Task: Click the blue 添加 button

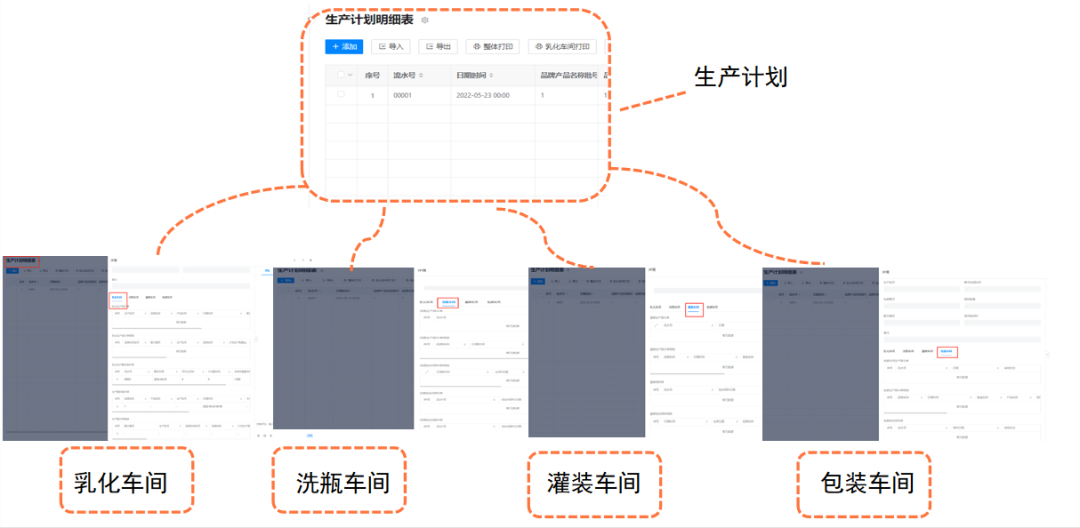Action: 344,47
